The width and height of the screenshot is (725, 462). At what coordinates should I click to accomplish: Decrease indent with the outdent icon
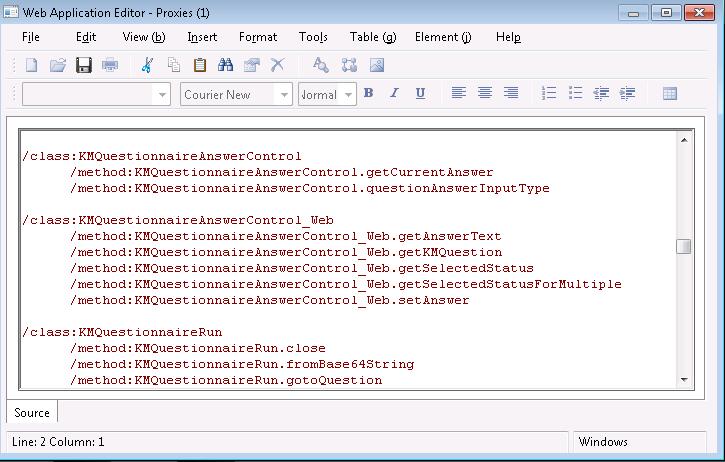click(601, 93)
